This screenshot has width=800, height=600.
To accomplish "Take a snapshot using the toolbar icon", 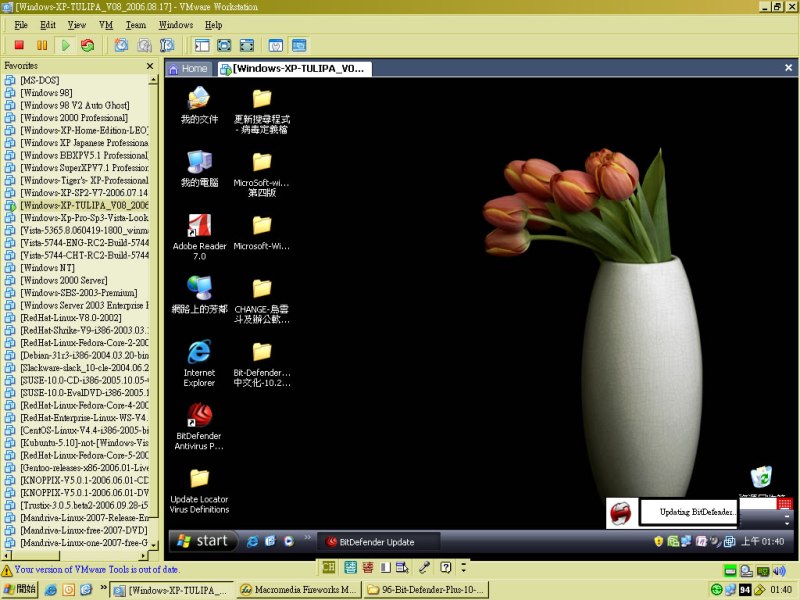I will tap(121, 45).
